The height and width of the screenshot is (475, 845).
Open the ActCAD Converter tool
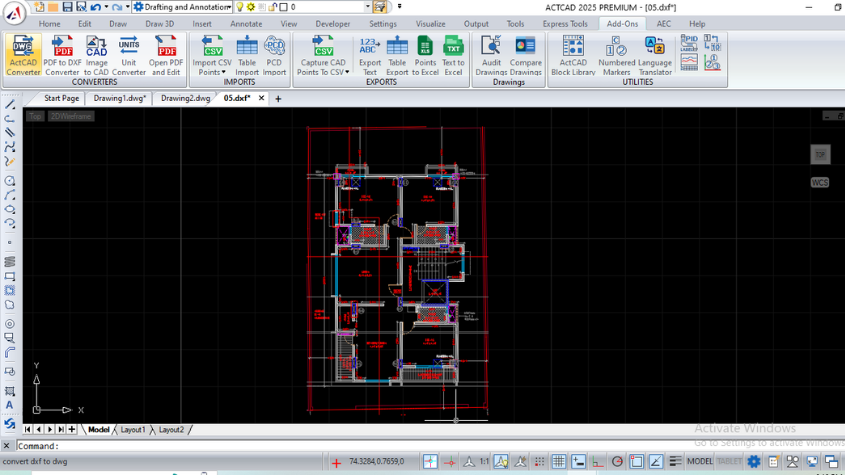coord(23,56)
